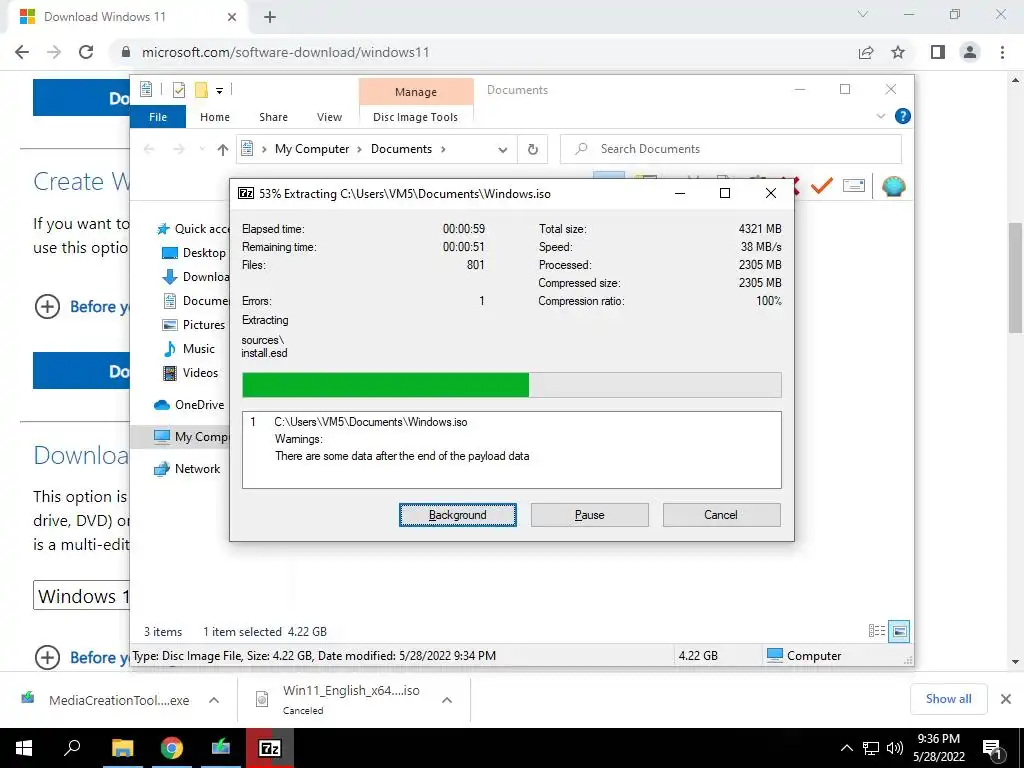The width and height of the screenshot is (1024, 768).
Task: Refresh the Documents folder view
Action: (533, 150)
